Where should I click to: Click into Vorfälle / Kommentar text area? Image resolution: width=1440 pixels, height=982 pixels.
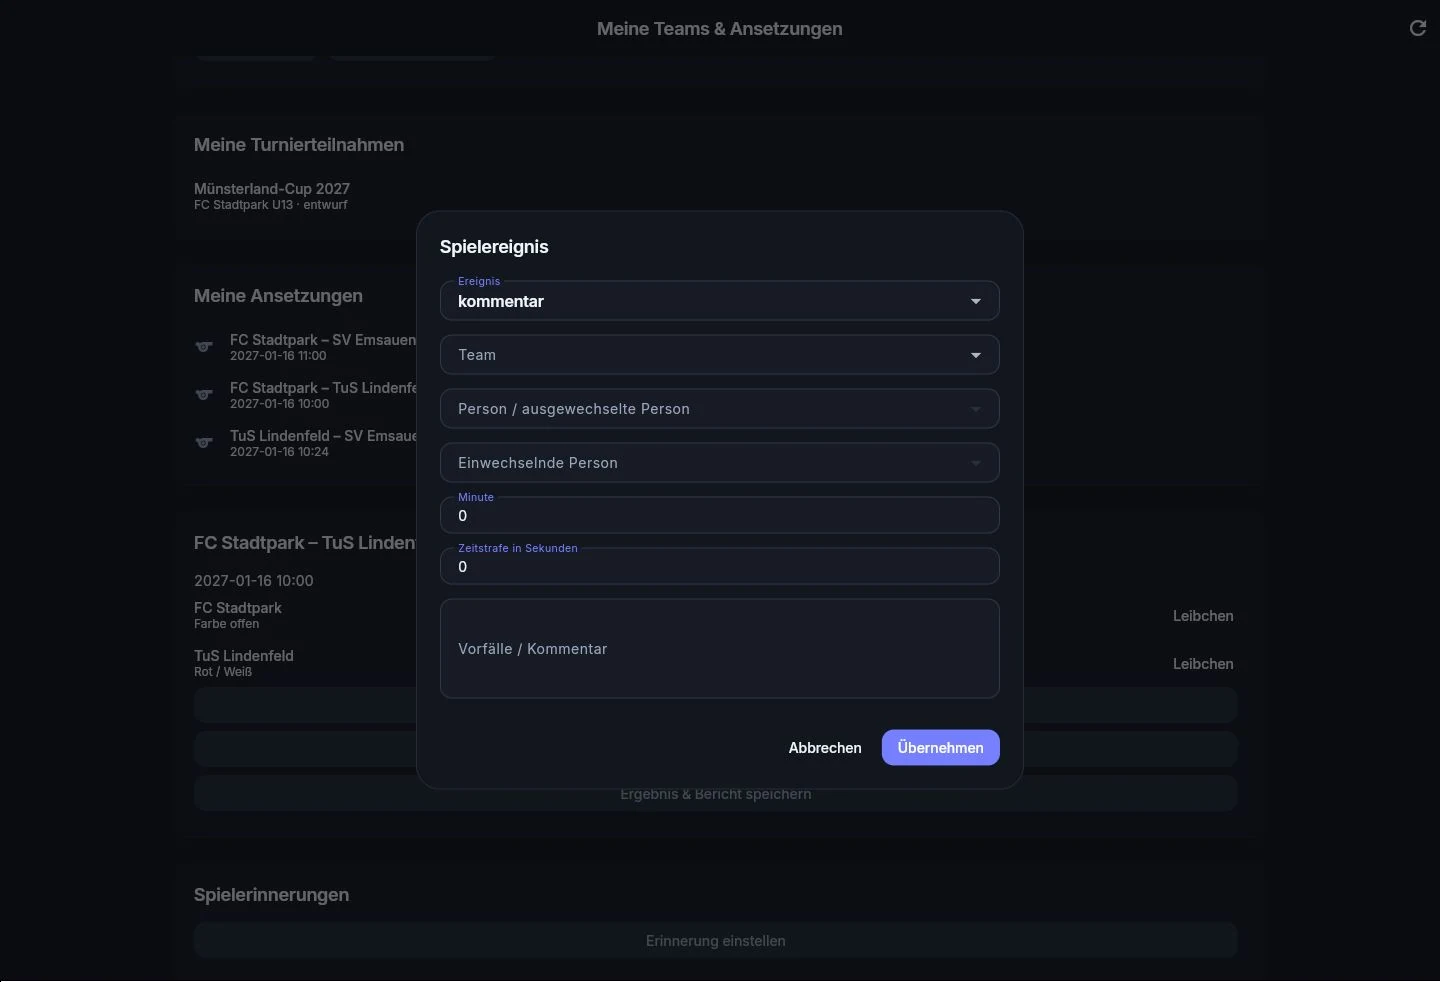(720, 649)
